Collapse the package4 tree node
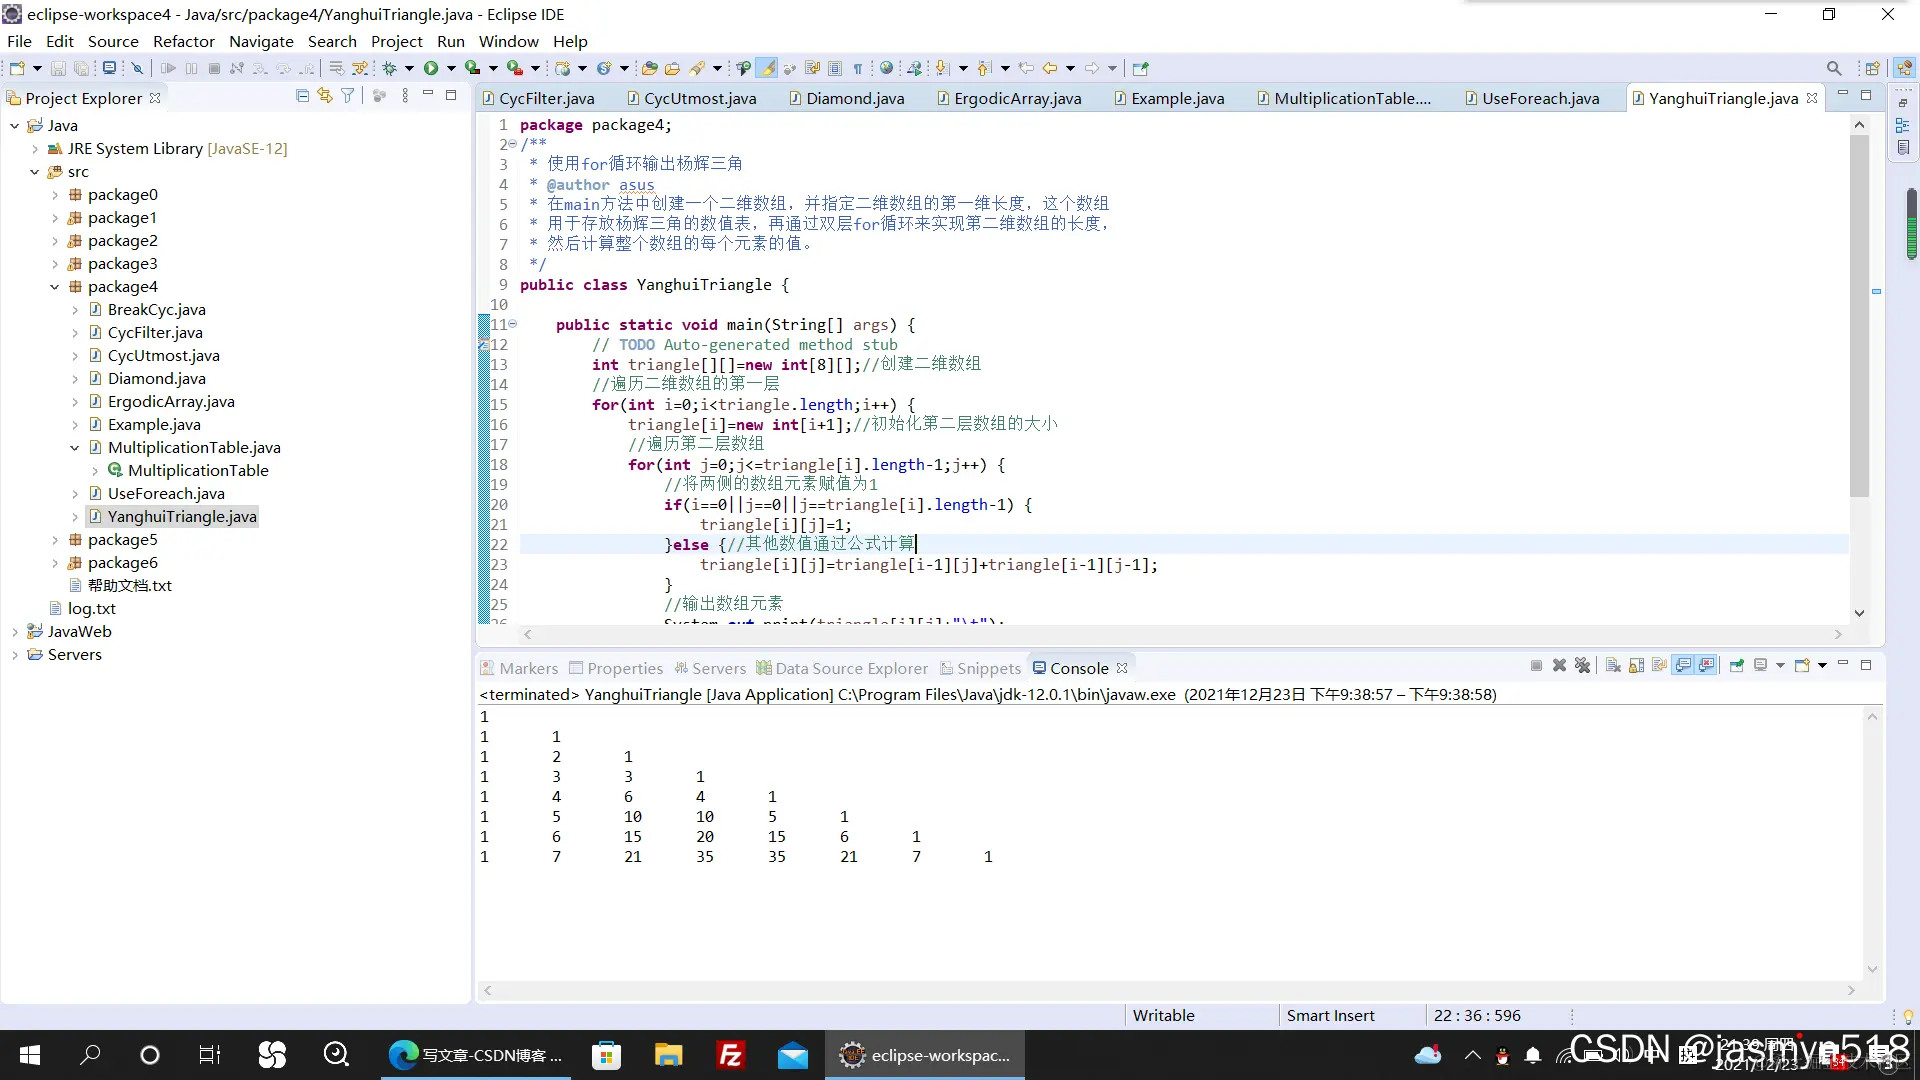Image resolution: width=1920 pixels, height=1080 pixels. pos(55,287)
